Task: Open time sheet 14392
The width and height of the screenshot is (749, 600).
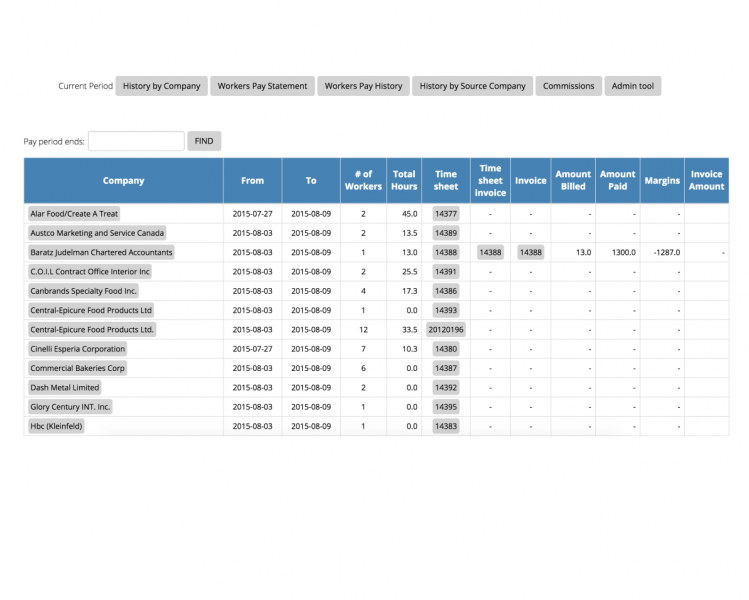Action: click(x=446, y=387)
